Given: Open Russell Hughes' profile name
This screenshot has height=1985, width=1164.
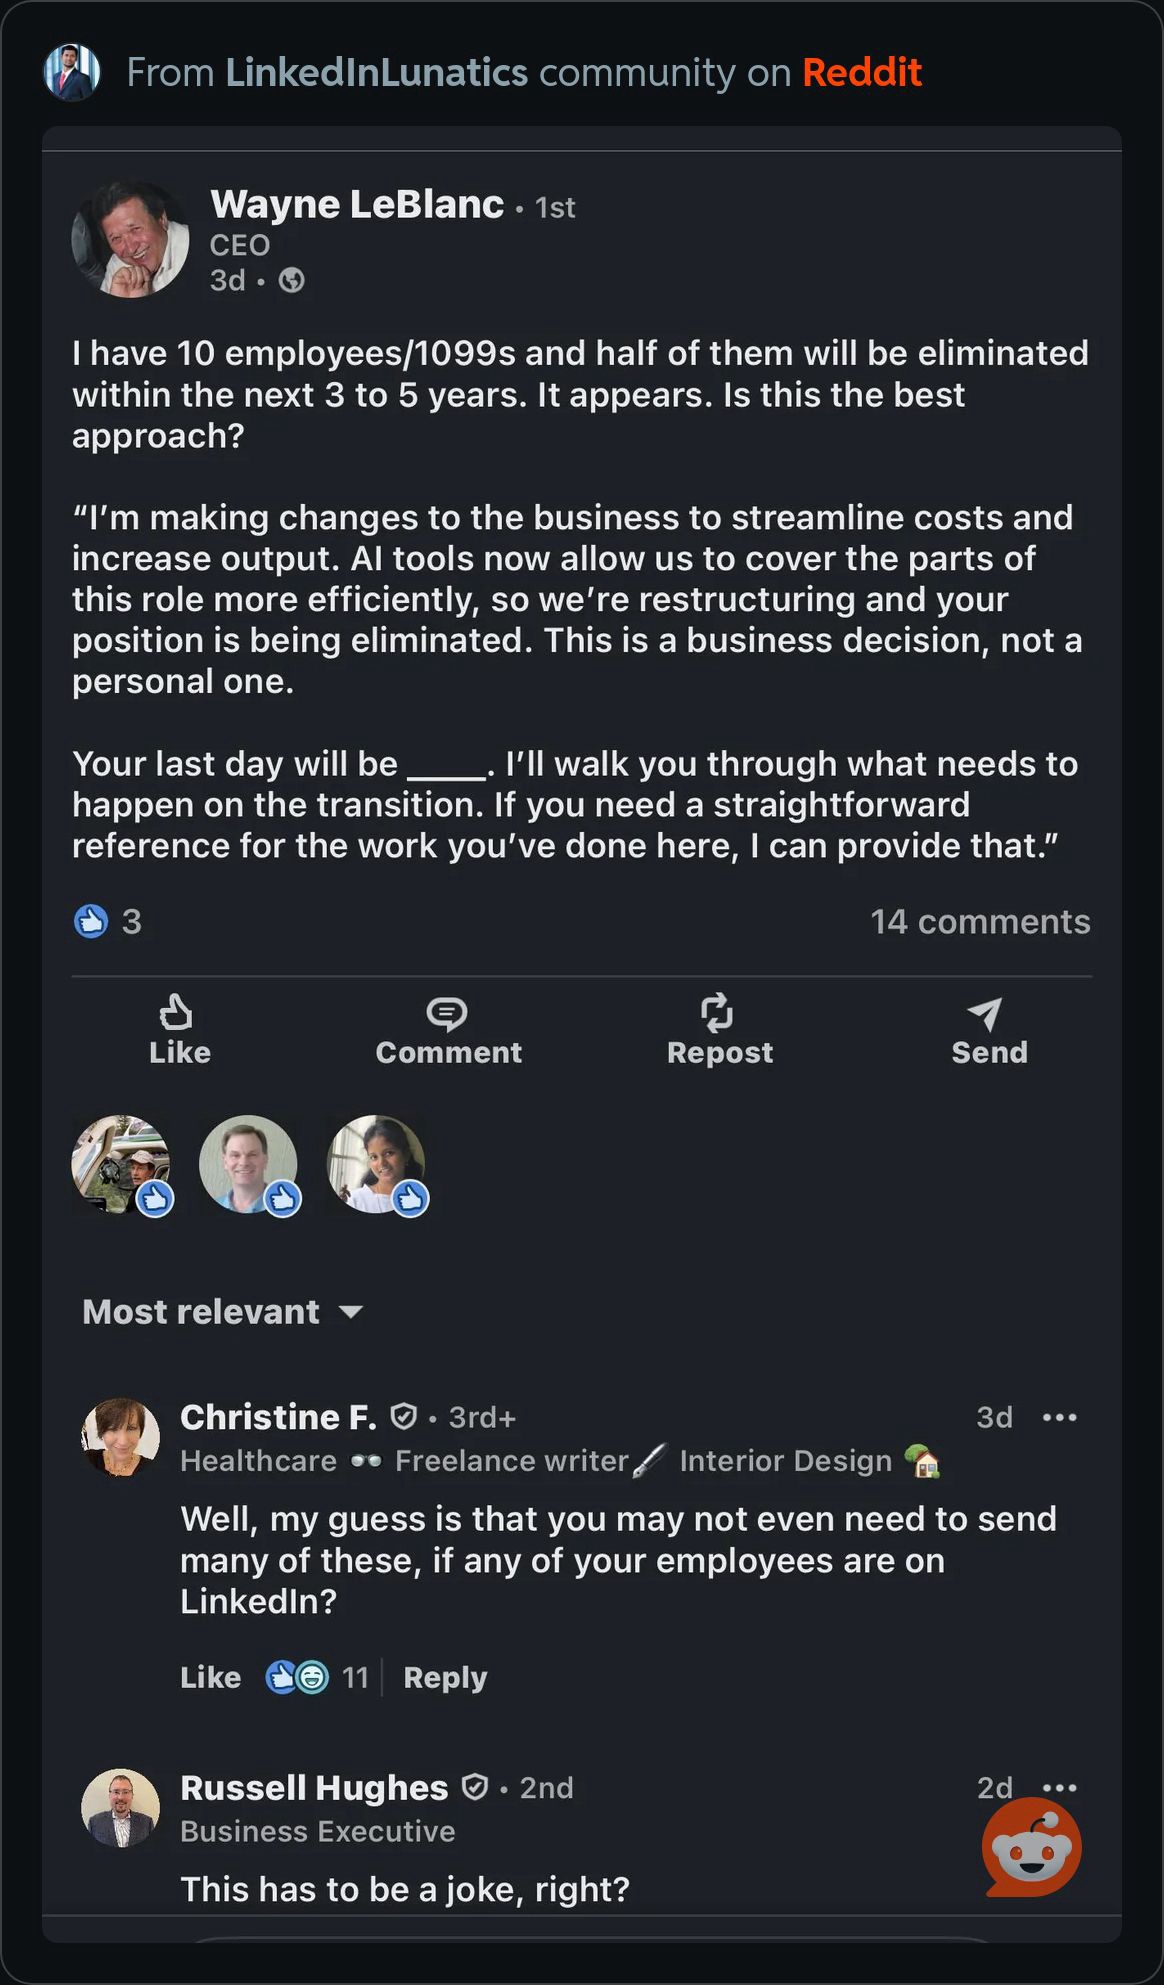Looking at the screenshot, I should [x=314, y=1787].
